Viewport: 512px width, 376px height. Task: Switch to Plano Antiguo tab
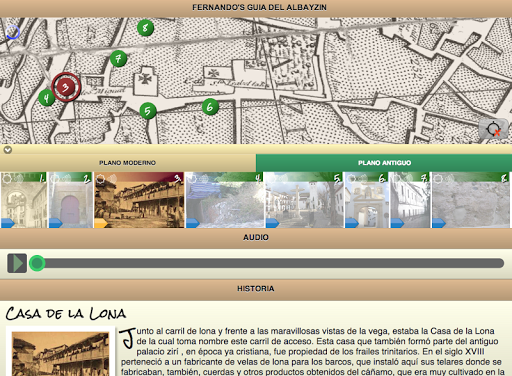(x=384, y=163)
